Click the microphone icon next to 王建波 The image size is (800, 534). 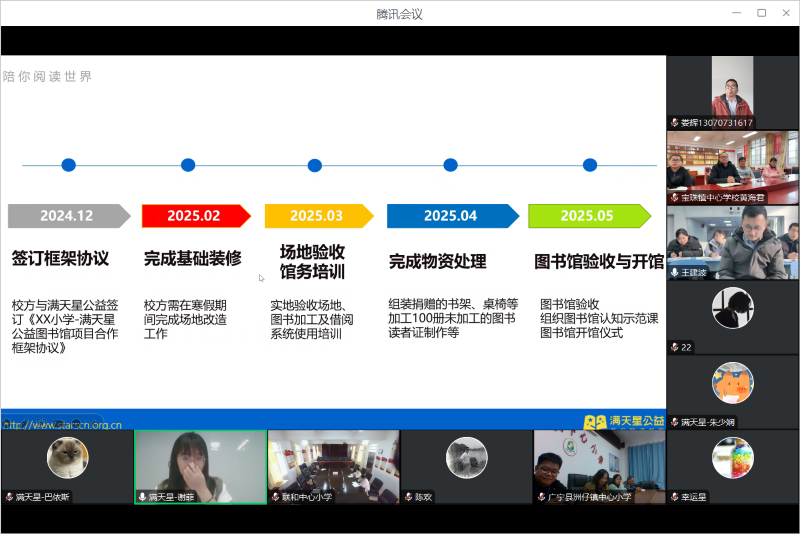[x=674, y=272]
